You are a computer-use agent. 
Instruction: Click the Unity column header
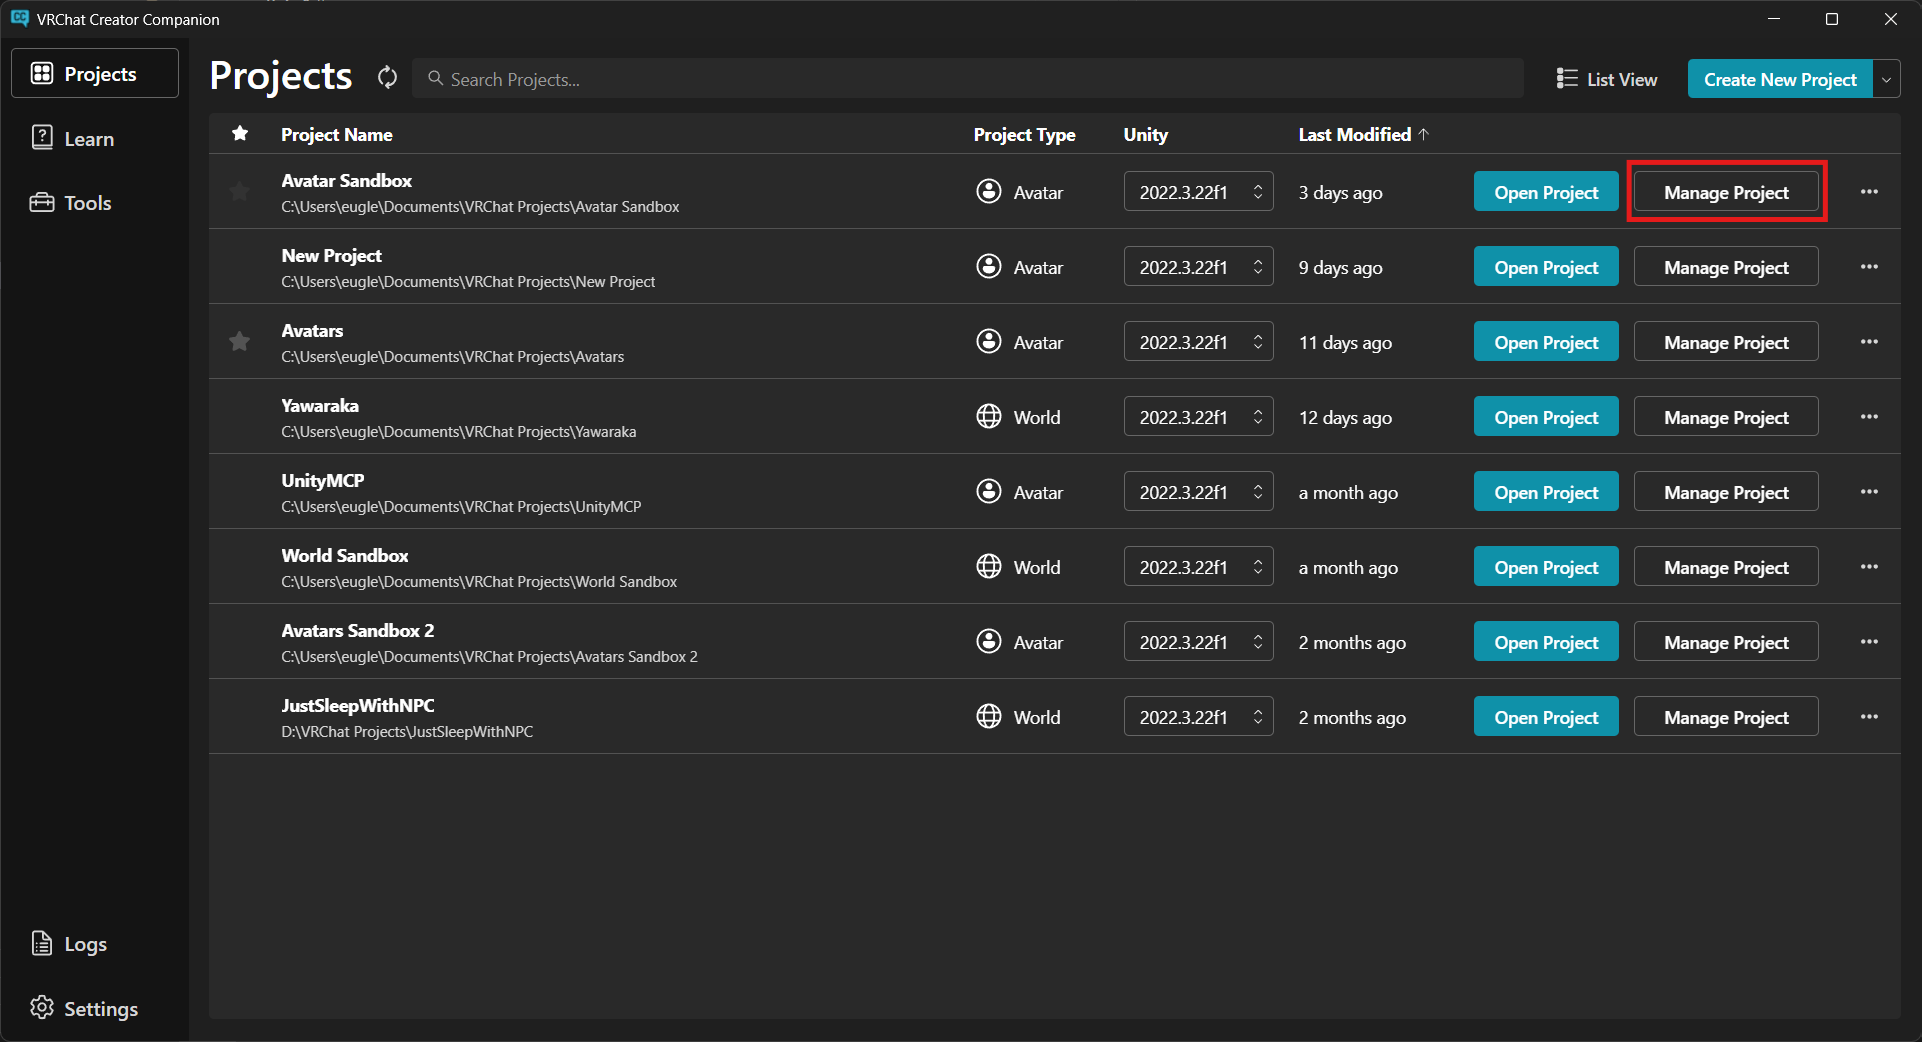pos(1145,134)
